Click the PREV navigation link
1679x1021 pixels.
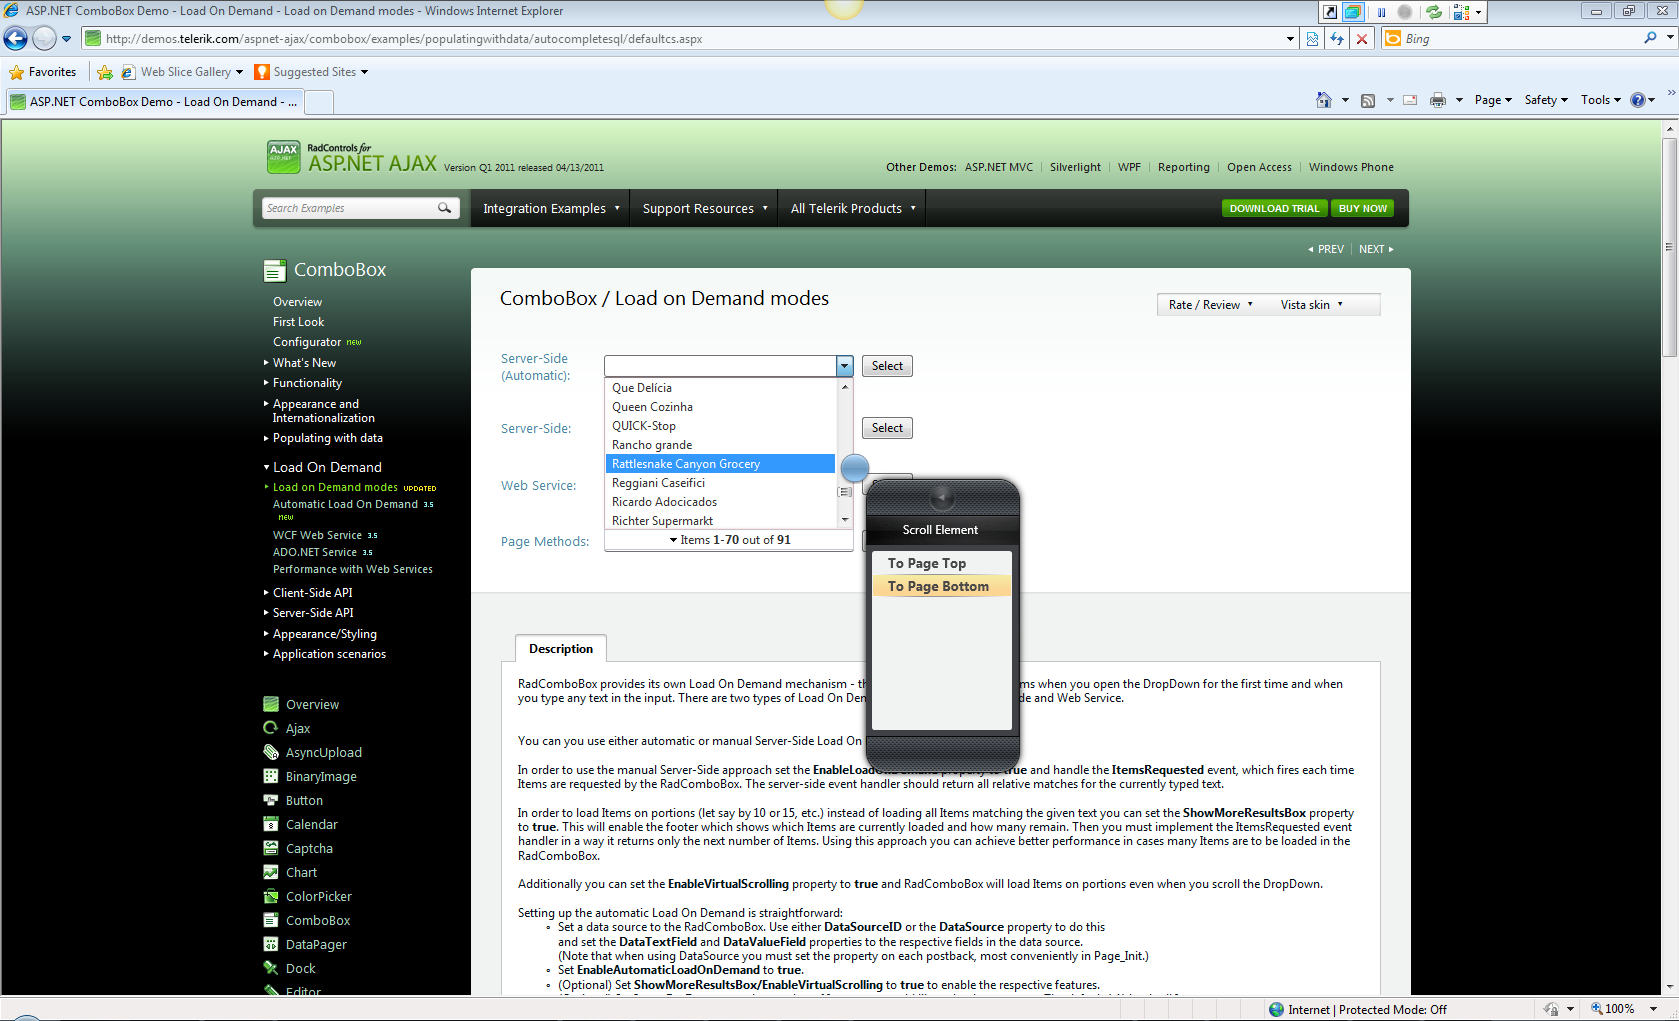pyautogui.click(x=1326, y=249)
